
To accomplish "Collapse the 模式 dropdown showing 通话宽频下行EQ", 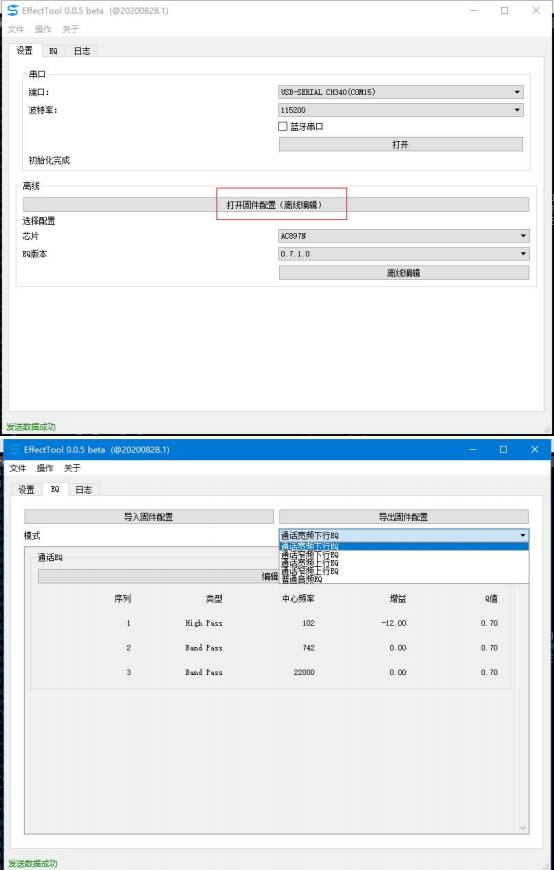I will (404, 535).
